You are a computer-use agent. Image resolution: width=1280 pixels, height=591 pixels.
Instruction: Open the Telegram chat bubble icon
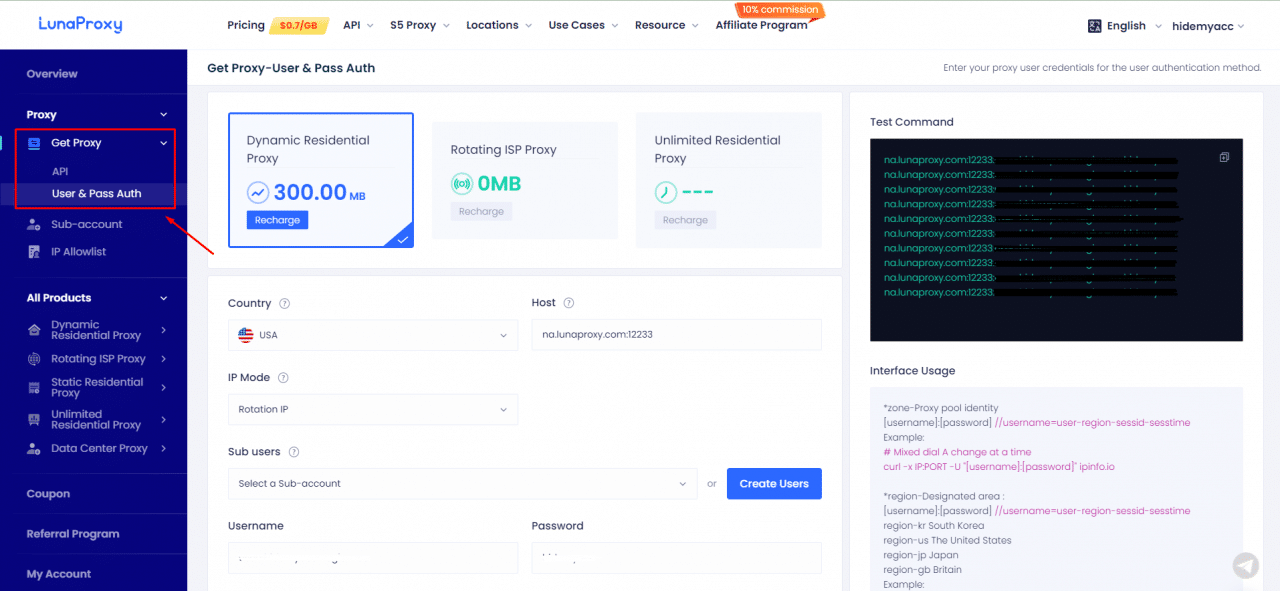1245,566
